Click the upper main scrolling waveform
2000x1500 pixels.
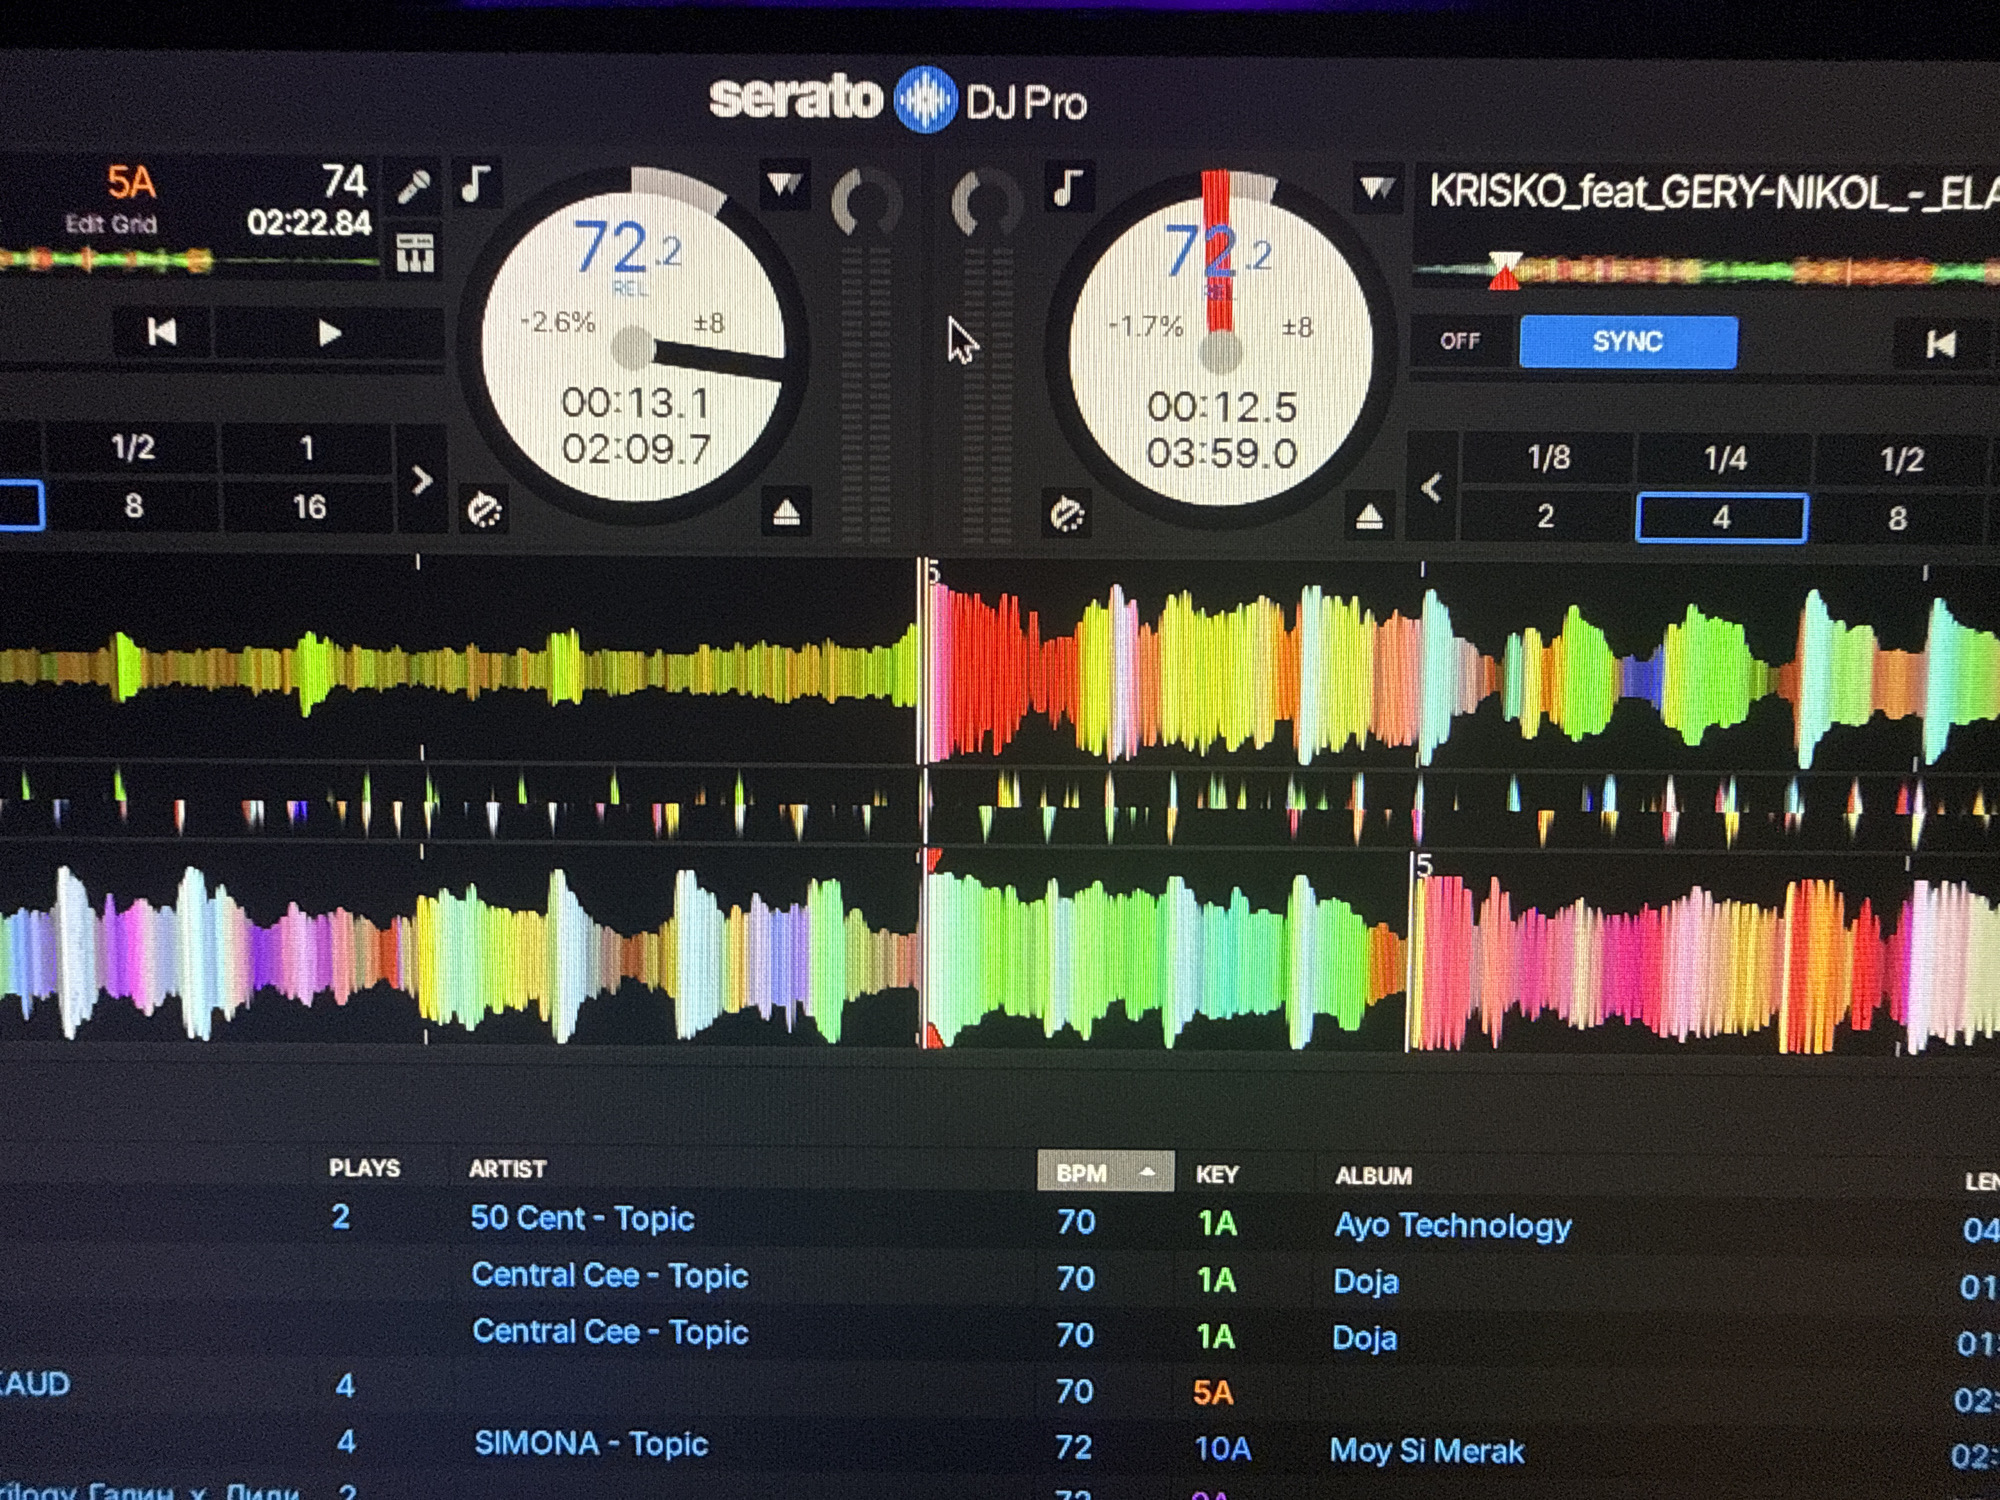click(x=1000, y=666)
